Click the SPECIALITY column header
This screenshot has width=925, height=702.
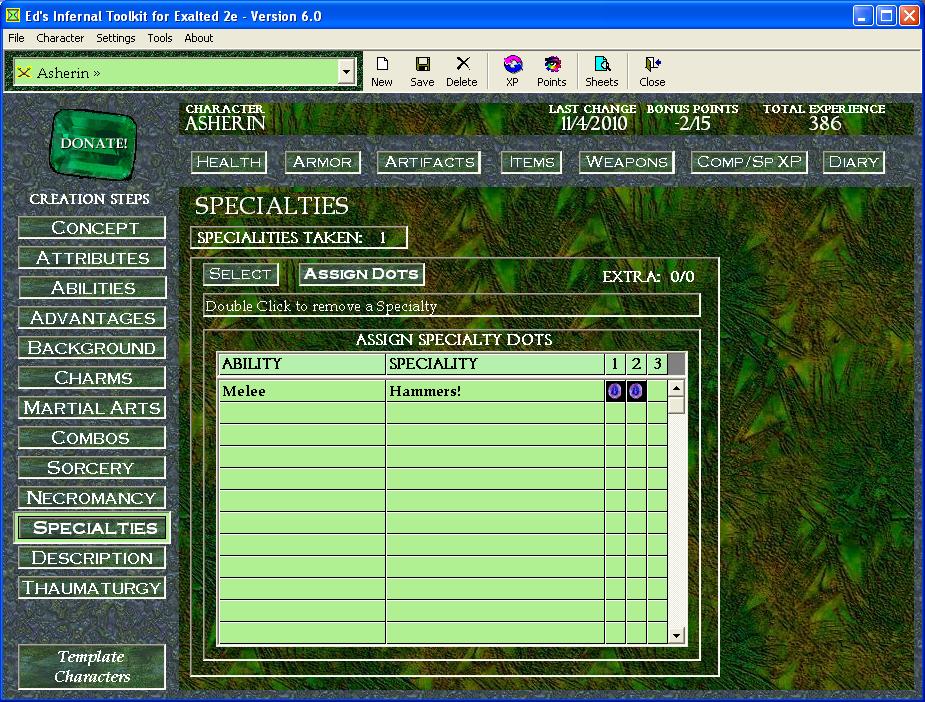[x=495, y=364]
